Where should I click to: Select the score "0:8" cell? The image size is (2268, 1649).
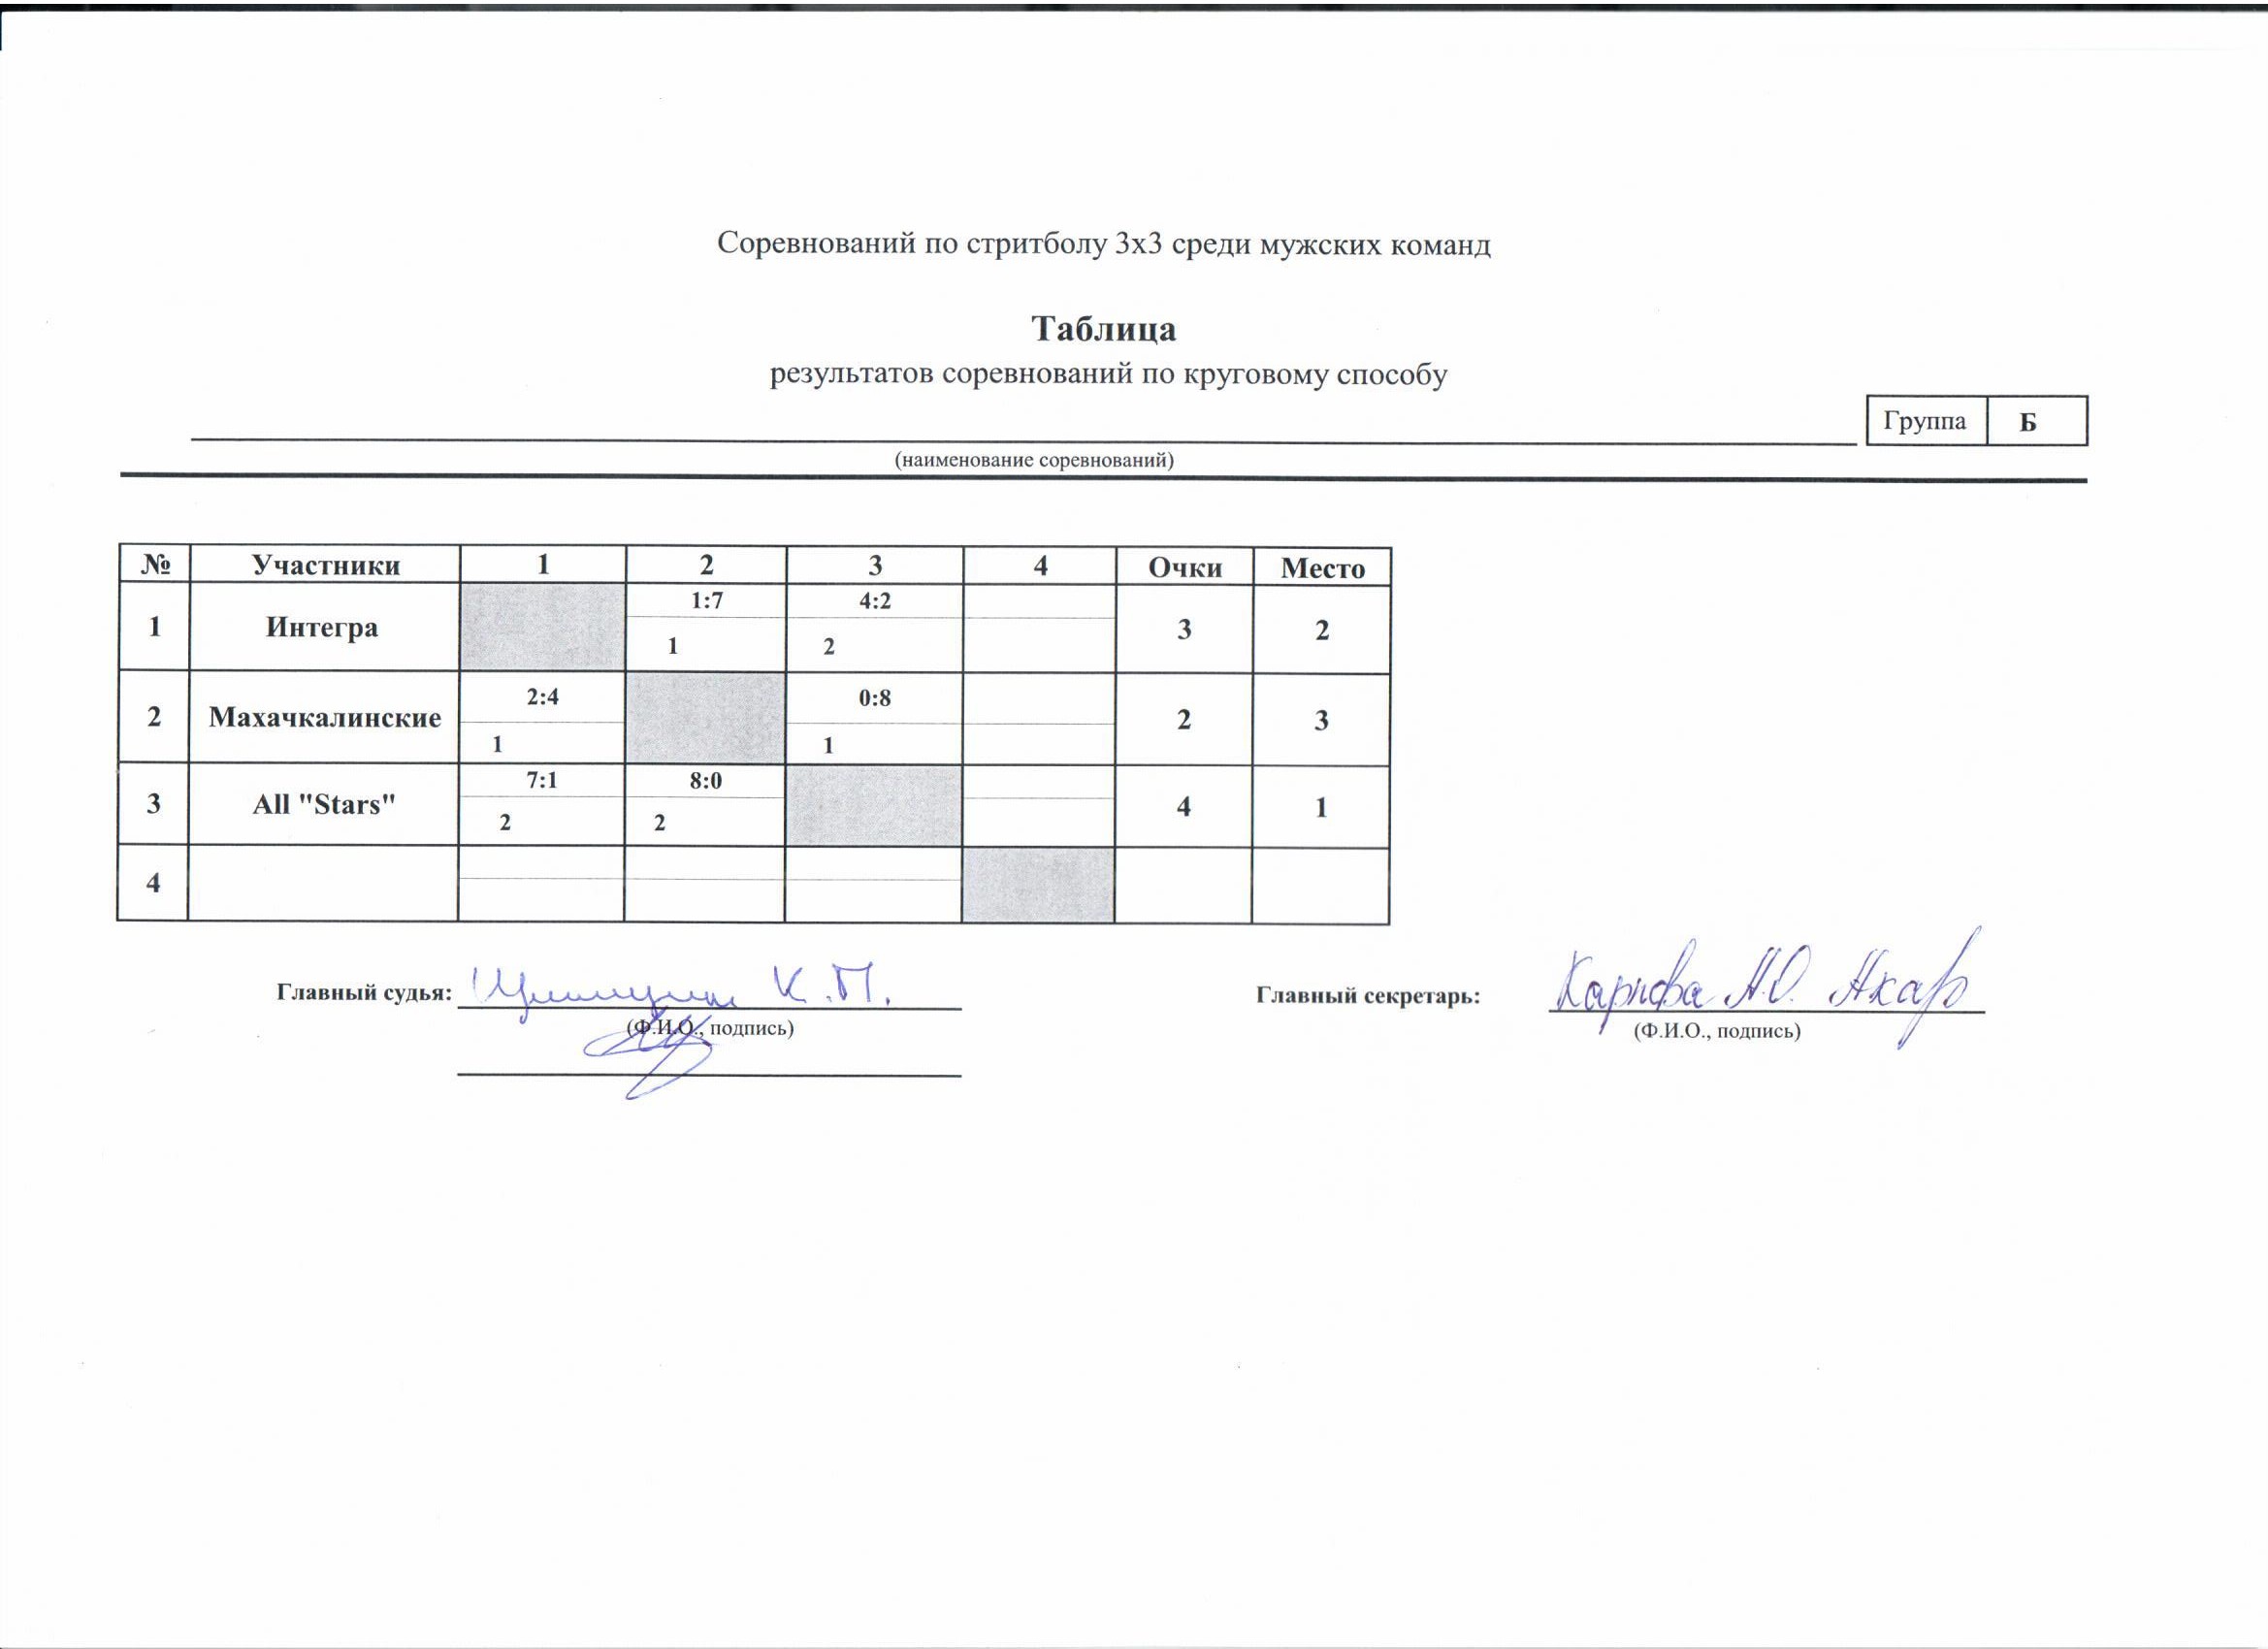pos(874,698)
